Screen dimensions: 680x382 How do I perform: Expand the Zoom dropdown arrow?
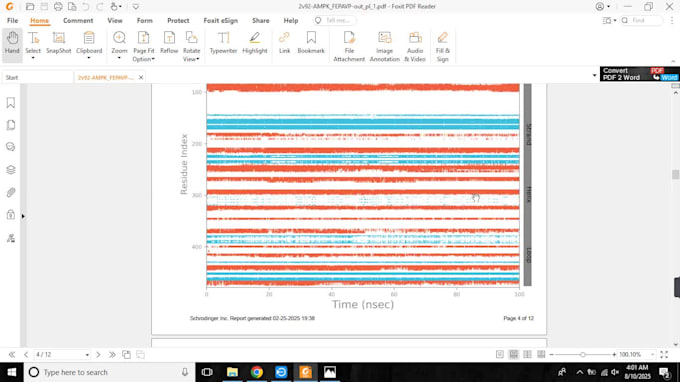click(119, 58)
